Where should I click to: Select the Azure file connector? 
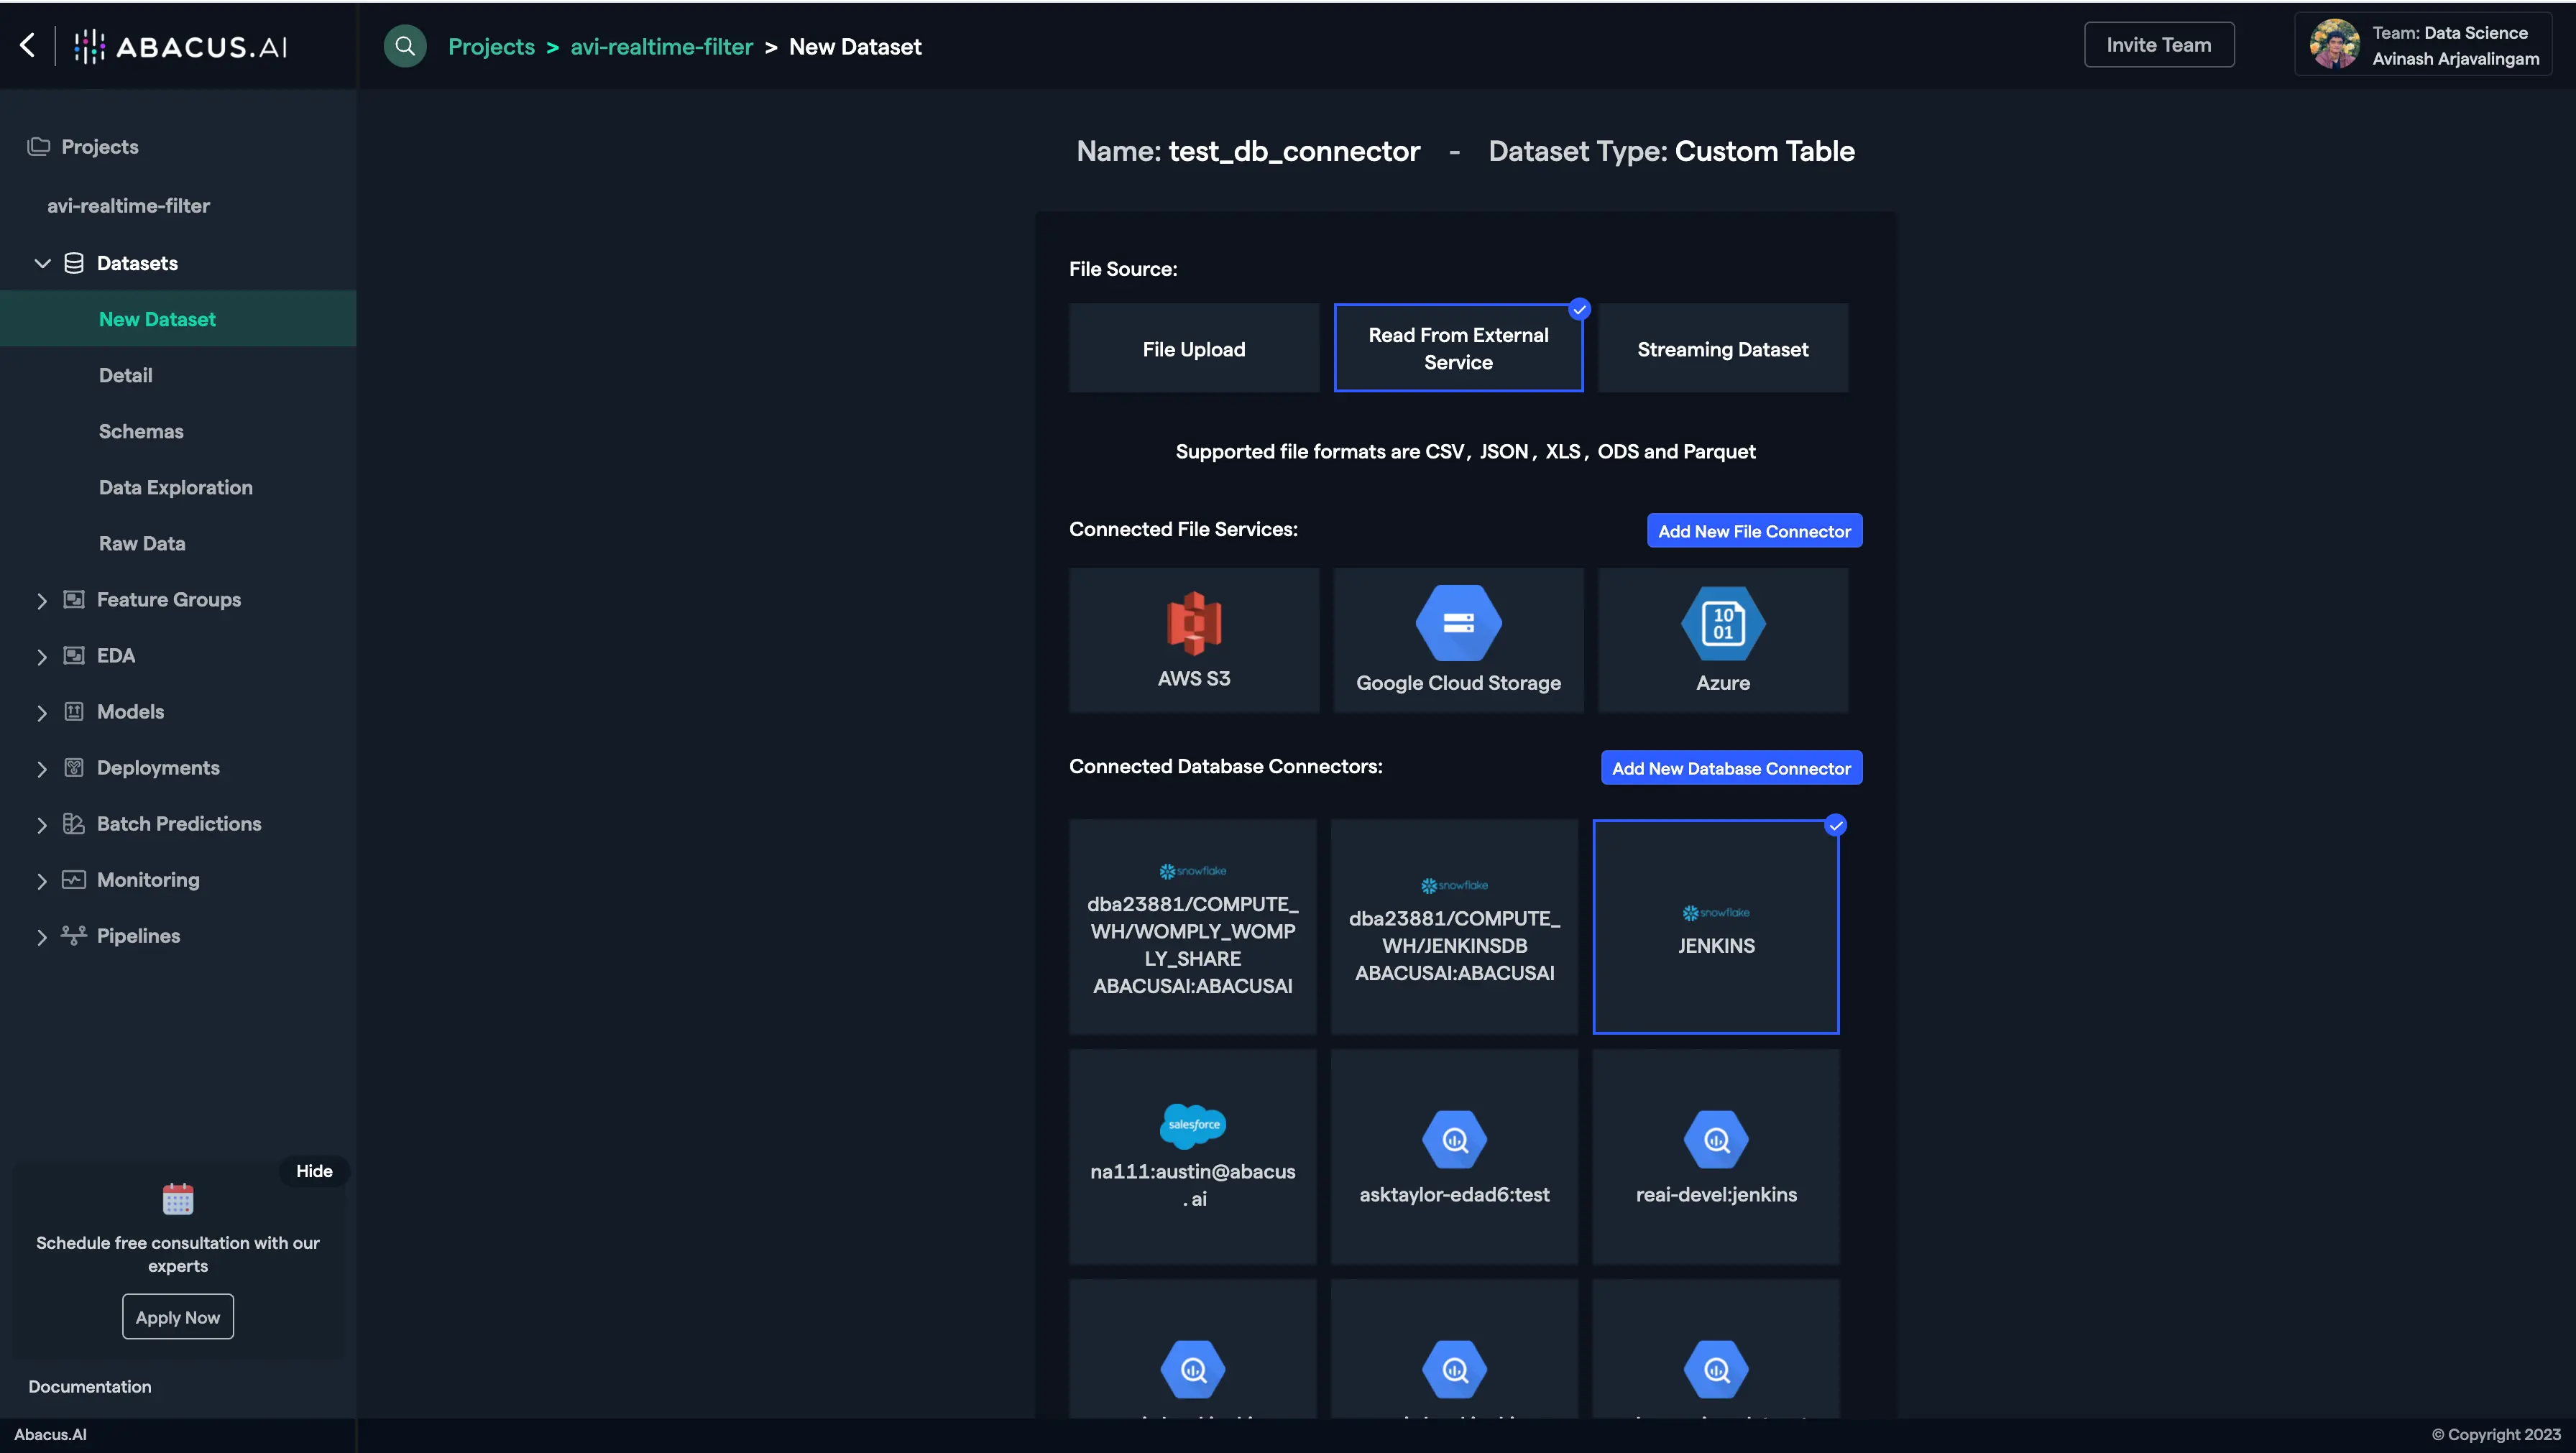coord(1722,640)
